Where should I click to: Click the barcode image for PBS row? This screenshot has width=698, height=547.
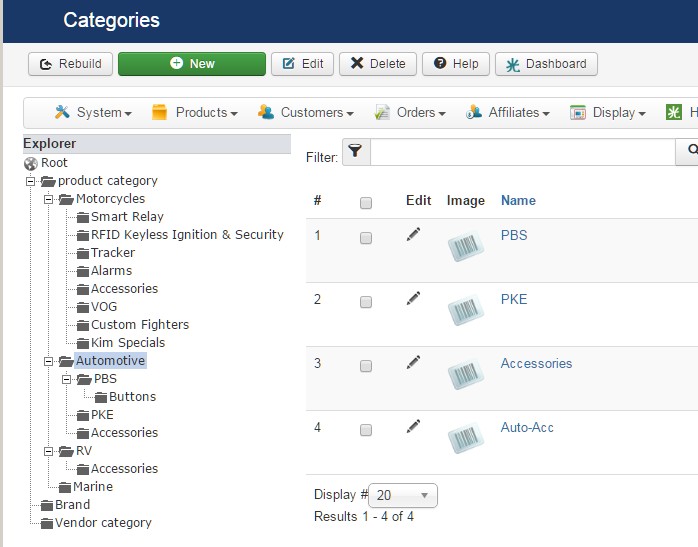465,246
